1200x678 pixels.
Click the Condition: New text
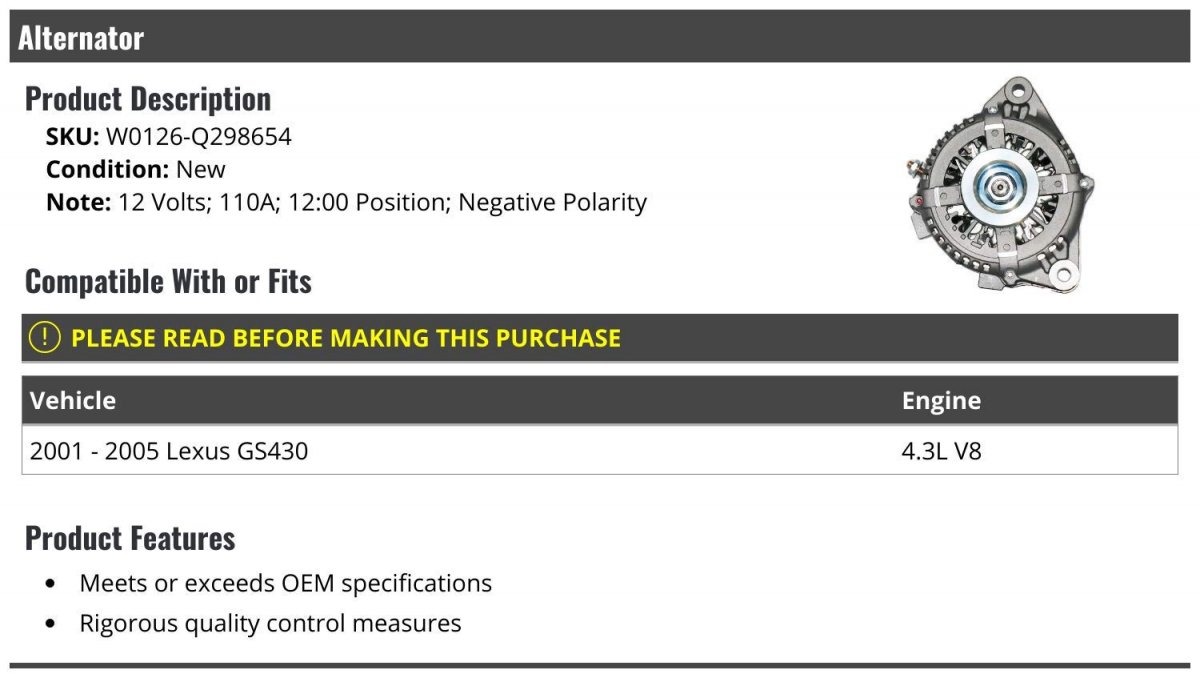point(136,169)
